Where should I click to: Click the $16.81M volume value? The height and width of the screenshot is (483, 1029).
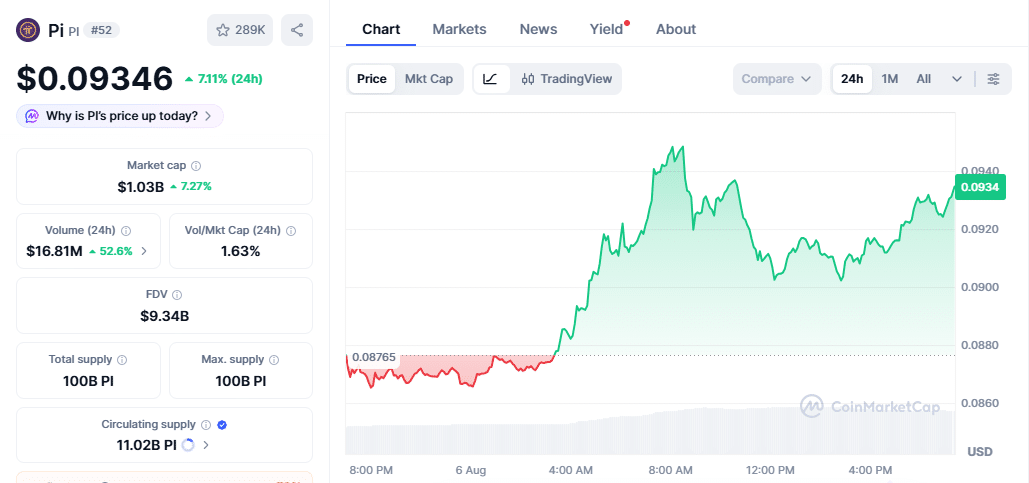pos(54,251)
